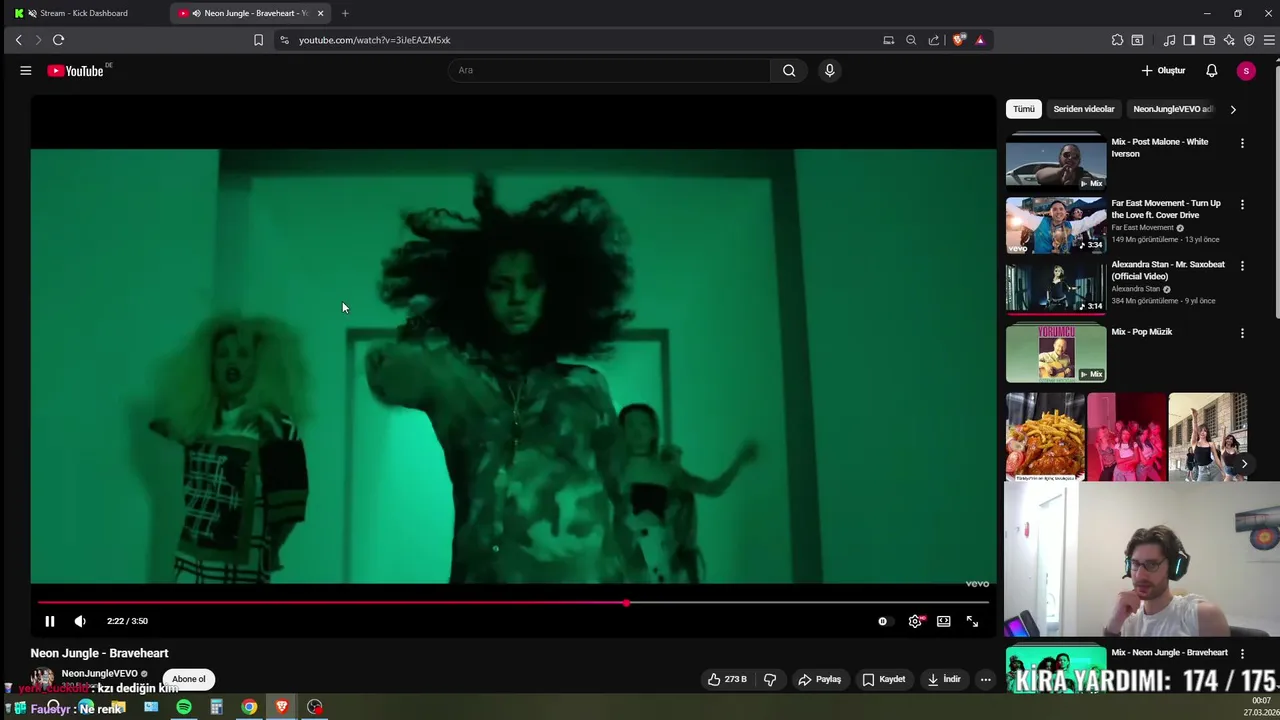Dislike the Braveheart video

coord(770,679)
